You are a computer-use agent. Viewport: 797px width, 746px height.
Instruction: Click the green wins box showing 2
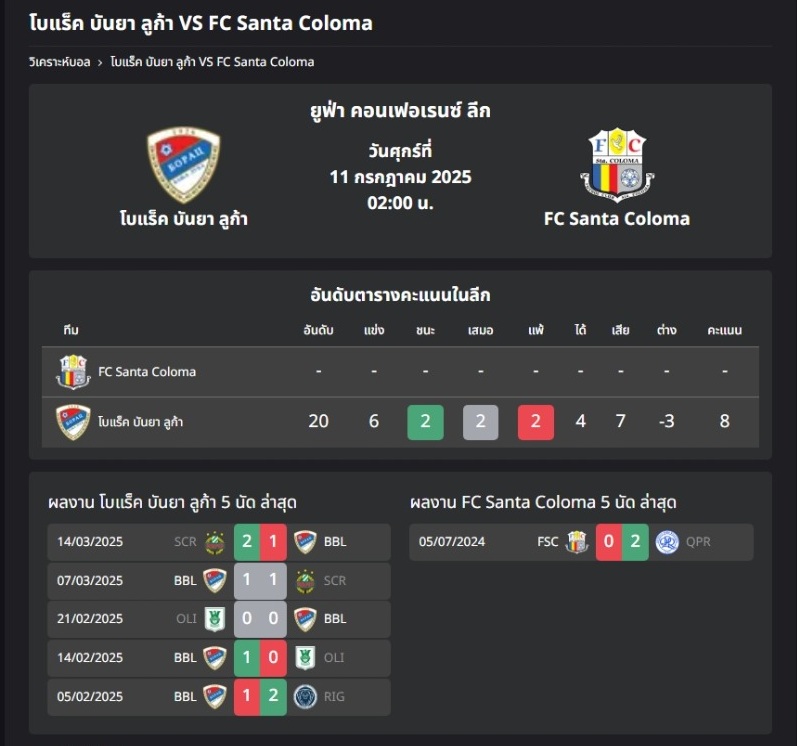click(x=425, y=422)
